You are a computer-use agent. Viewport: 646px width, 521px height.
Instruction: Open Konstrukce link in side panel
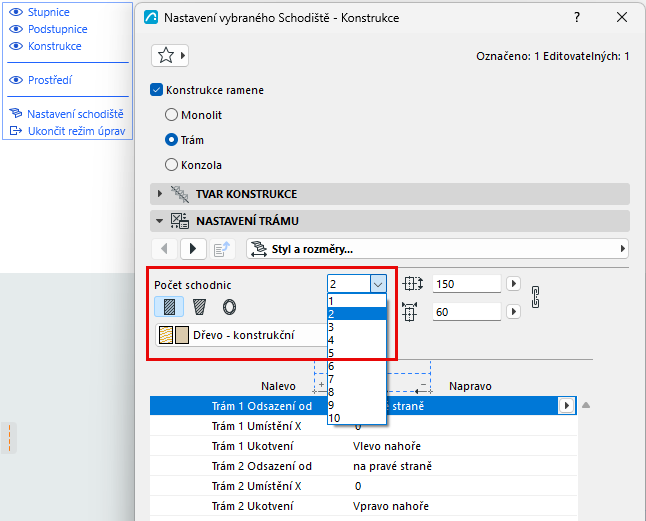tap(54, 46)
